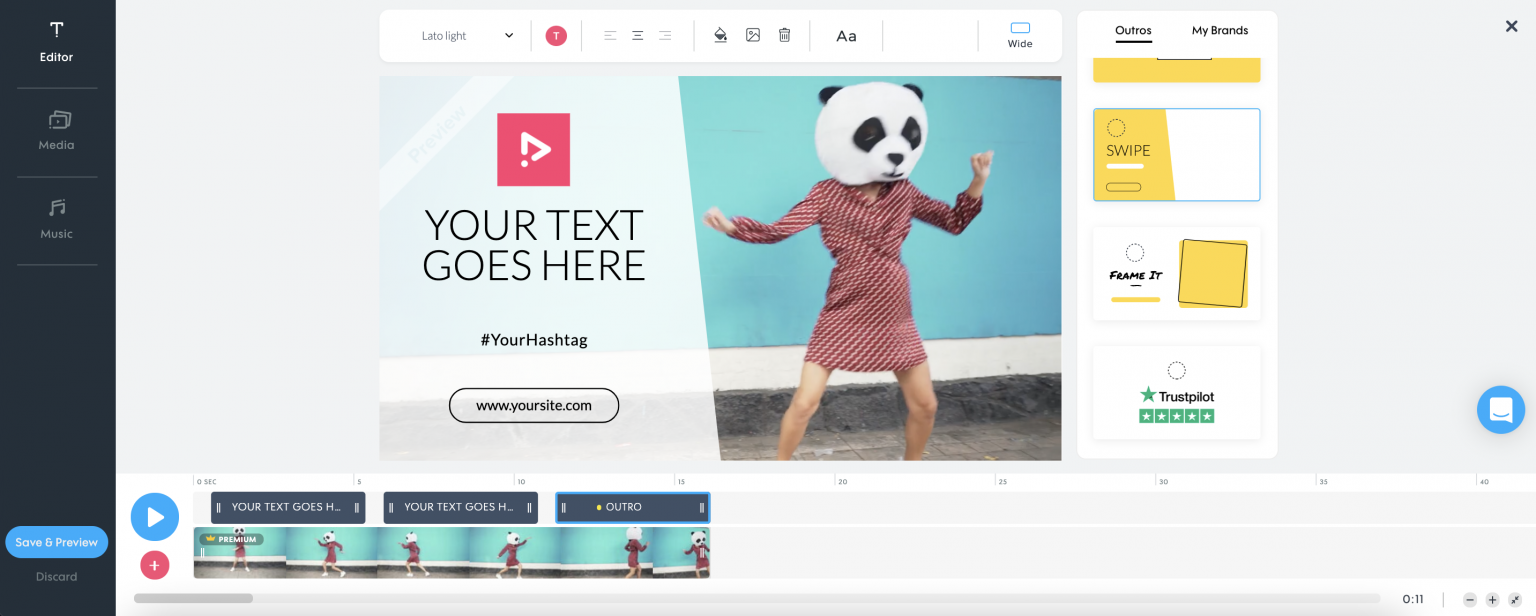Click the text color circle icon
This screenshot has width=1536, height=616.
click(x=556, y=36)
